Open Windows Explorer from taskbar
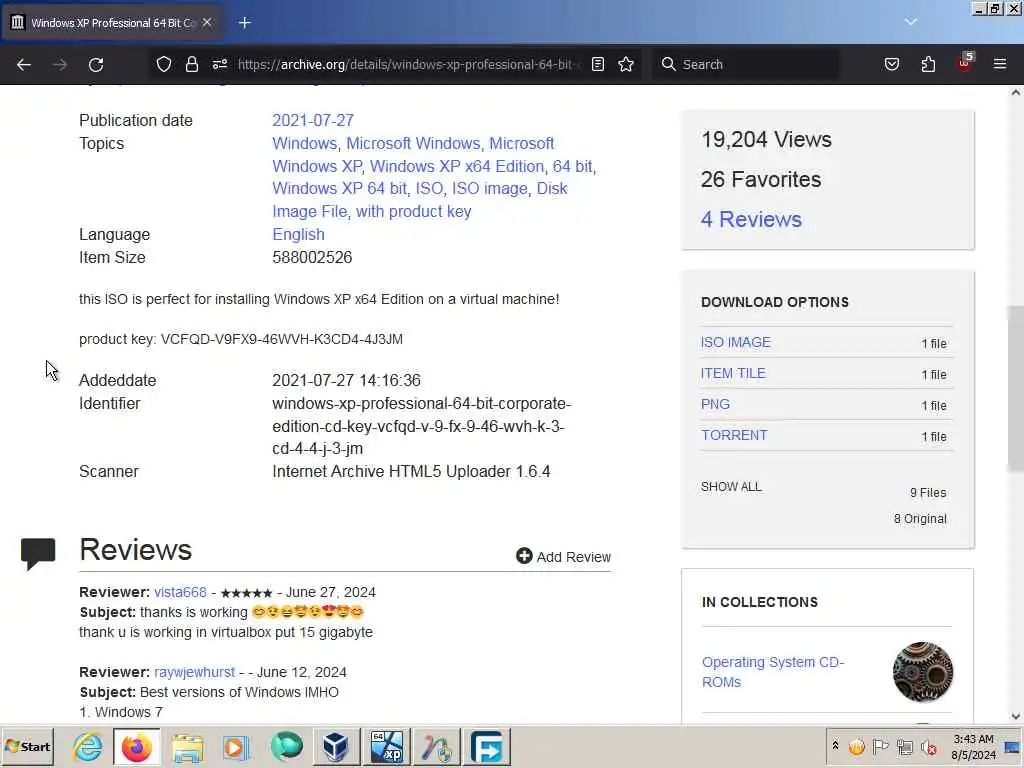This screenshot has height=768, width=1024. [187, 746]
